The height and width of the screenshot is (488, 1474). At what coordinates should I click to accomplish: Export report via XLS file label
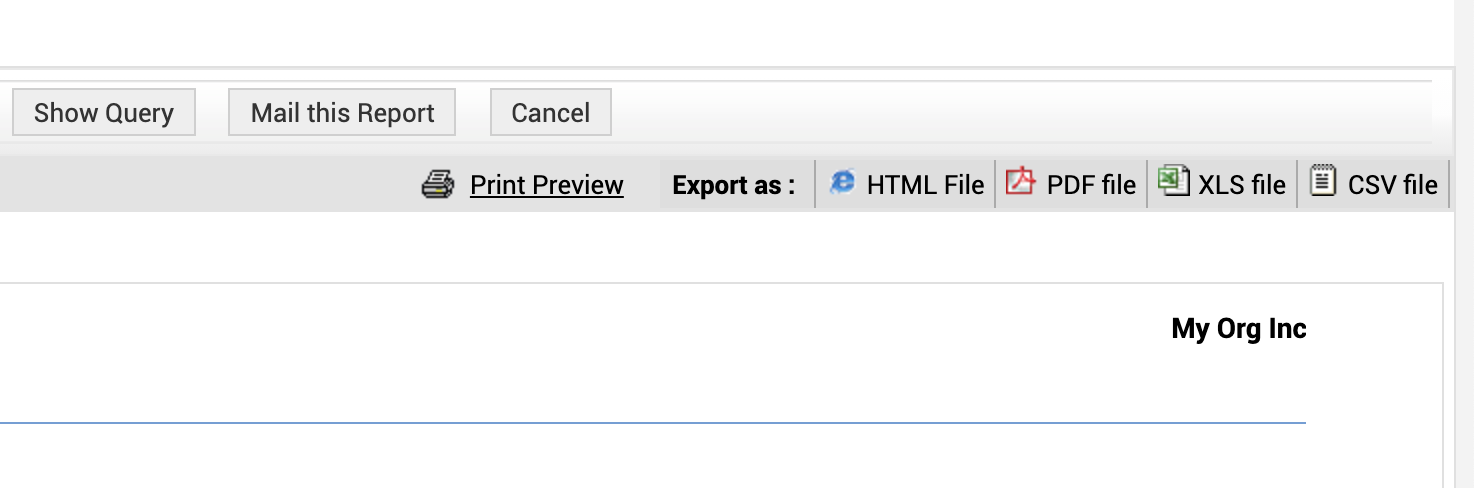click(x=1242, y=185)
